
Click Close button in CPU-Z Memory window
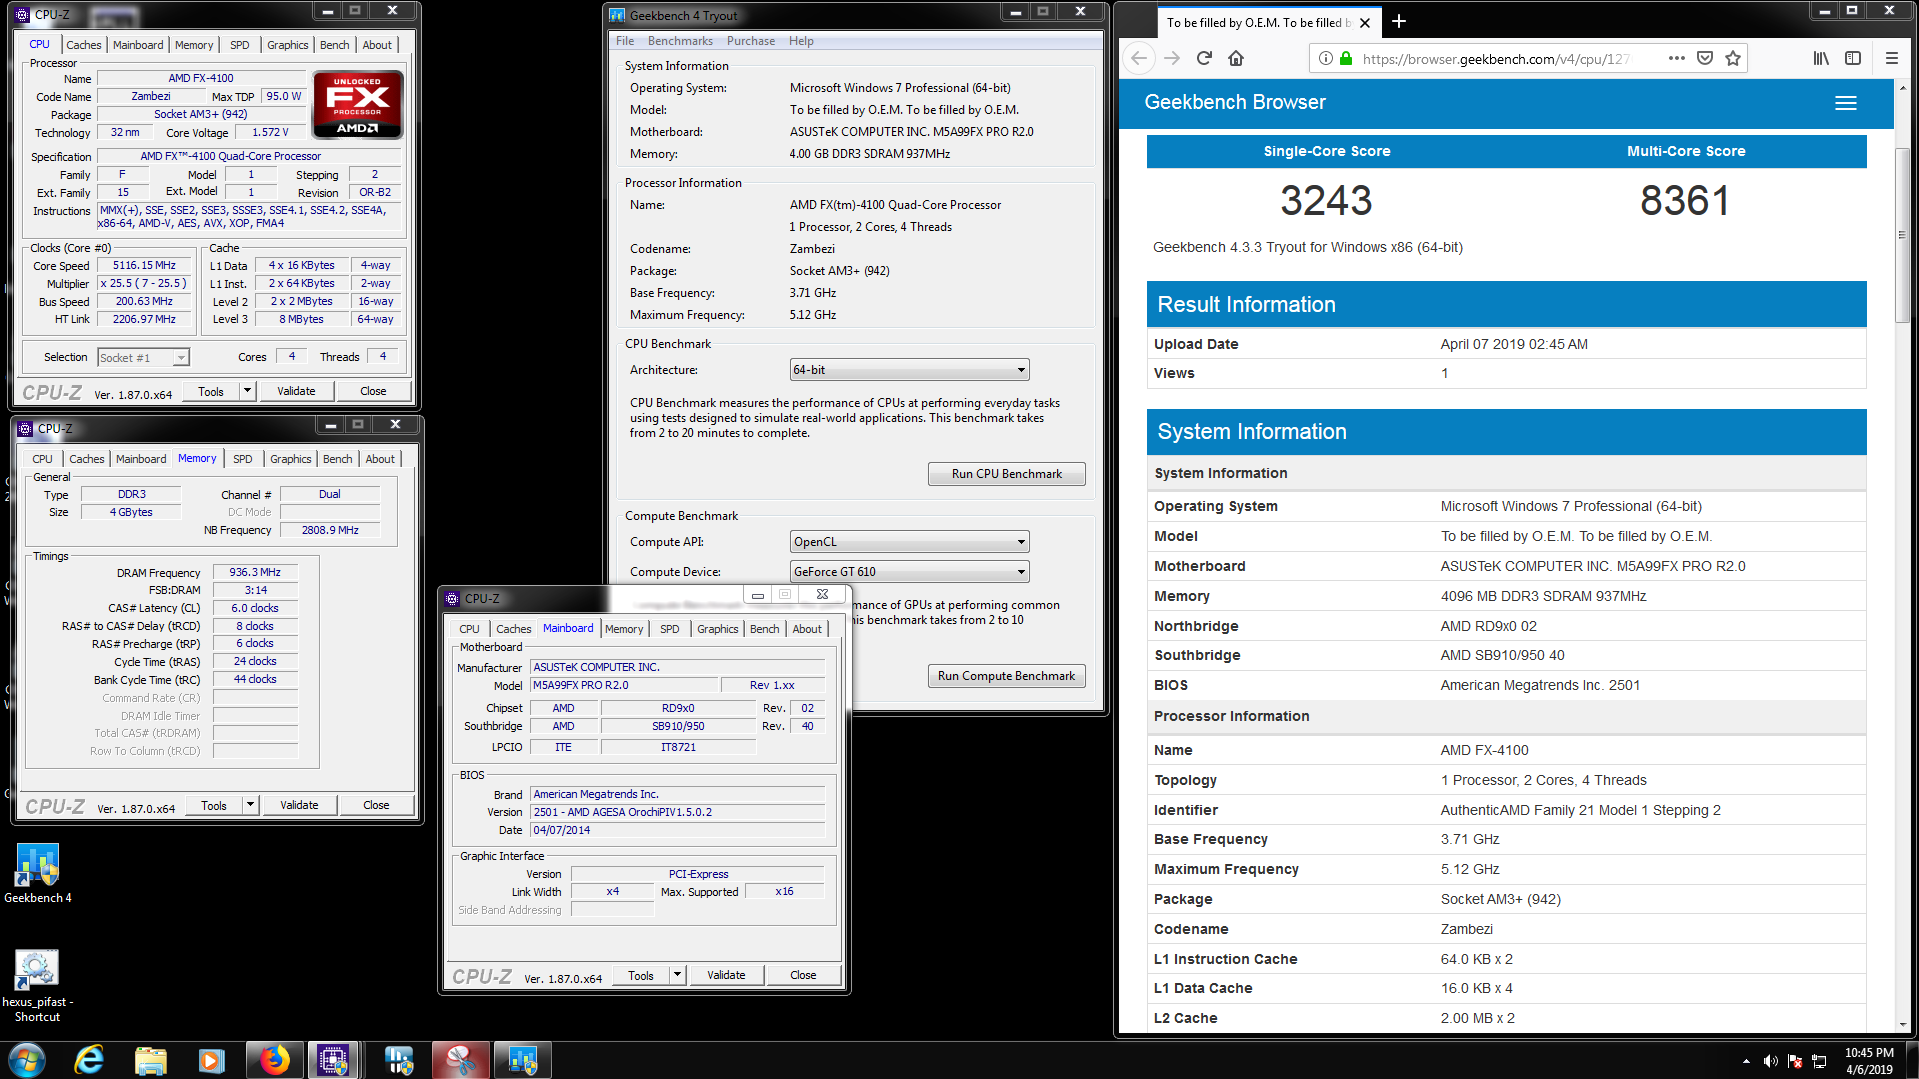(376, 805)
